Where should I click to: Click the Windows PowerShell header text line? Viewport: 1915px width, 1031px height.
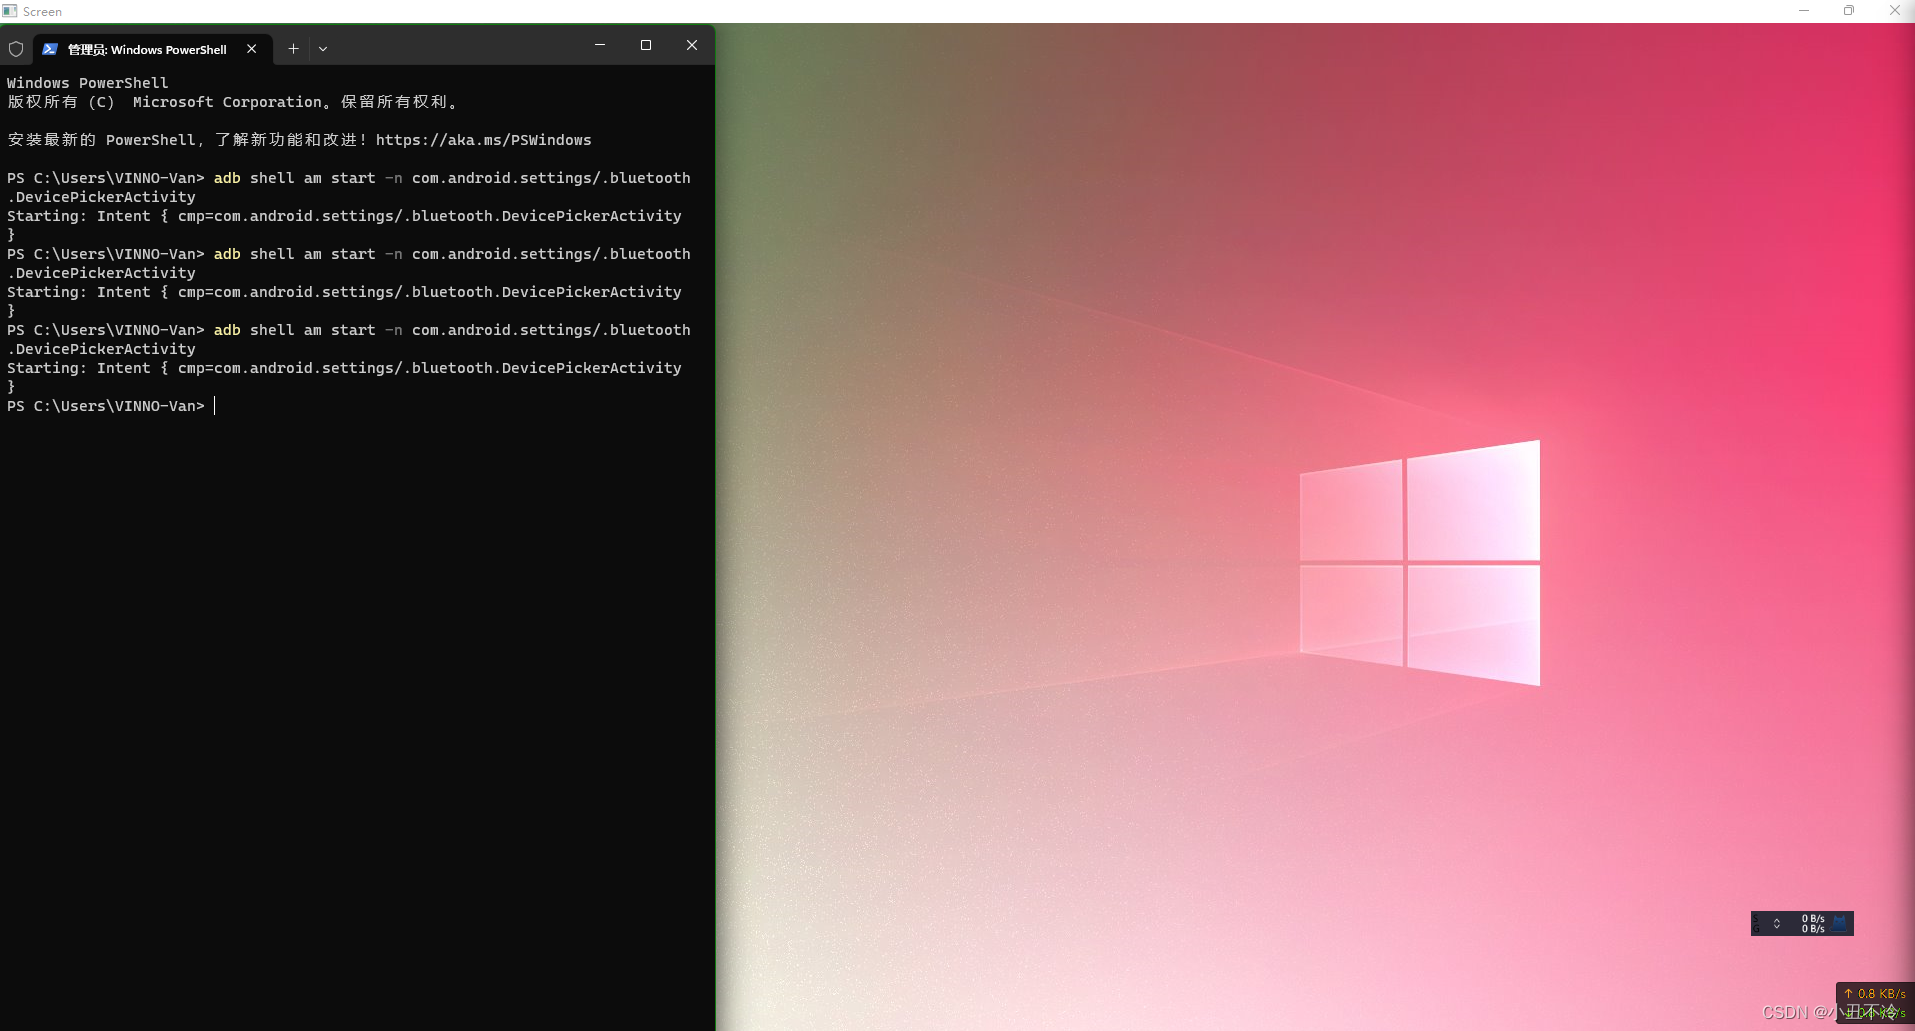coord(88,83)
